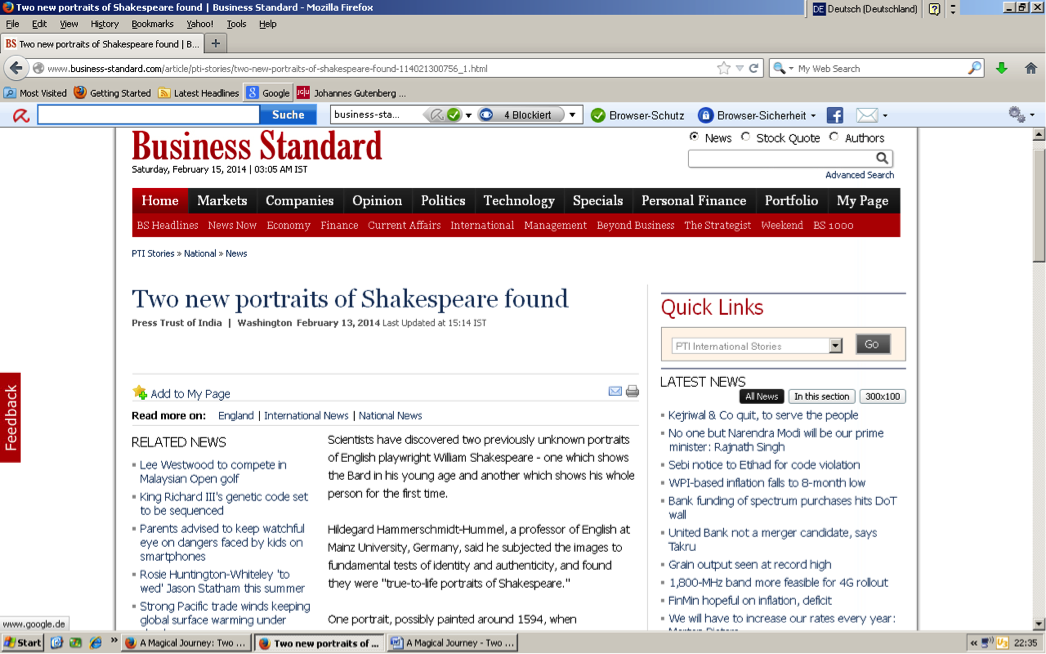The height and width of the screenshot is (654, 1046).
Task: Expand the URL bar history dropdown arrow
Action: pyautogui.click(x=739, y=68)
